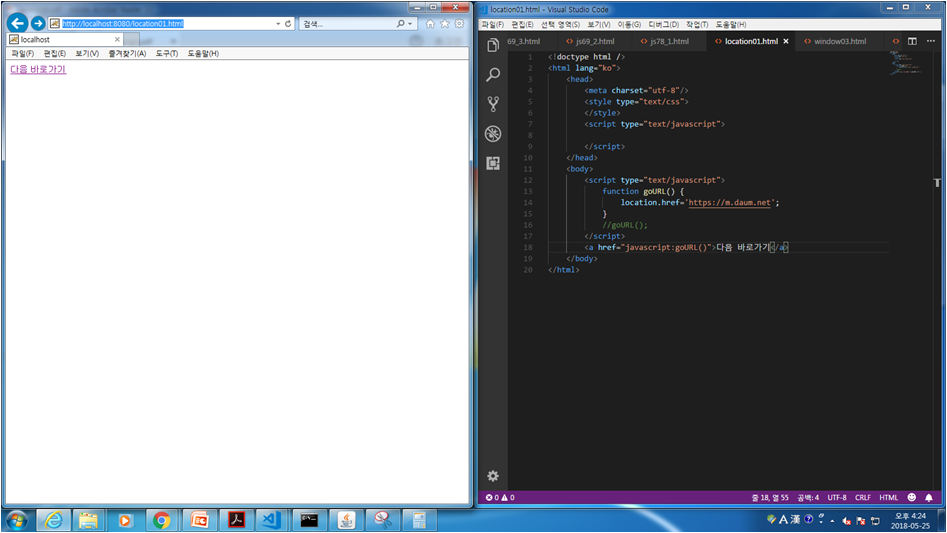Viewport: 947px width, 533px height.
Task: Change end of line sequence CRLF
Action: 862,497
